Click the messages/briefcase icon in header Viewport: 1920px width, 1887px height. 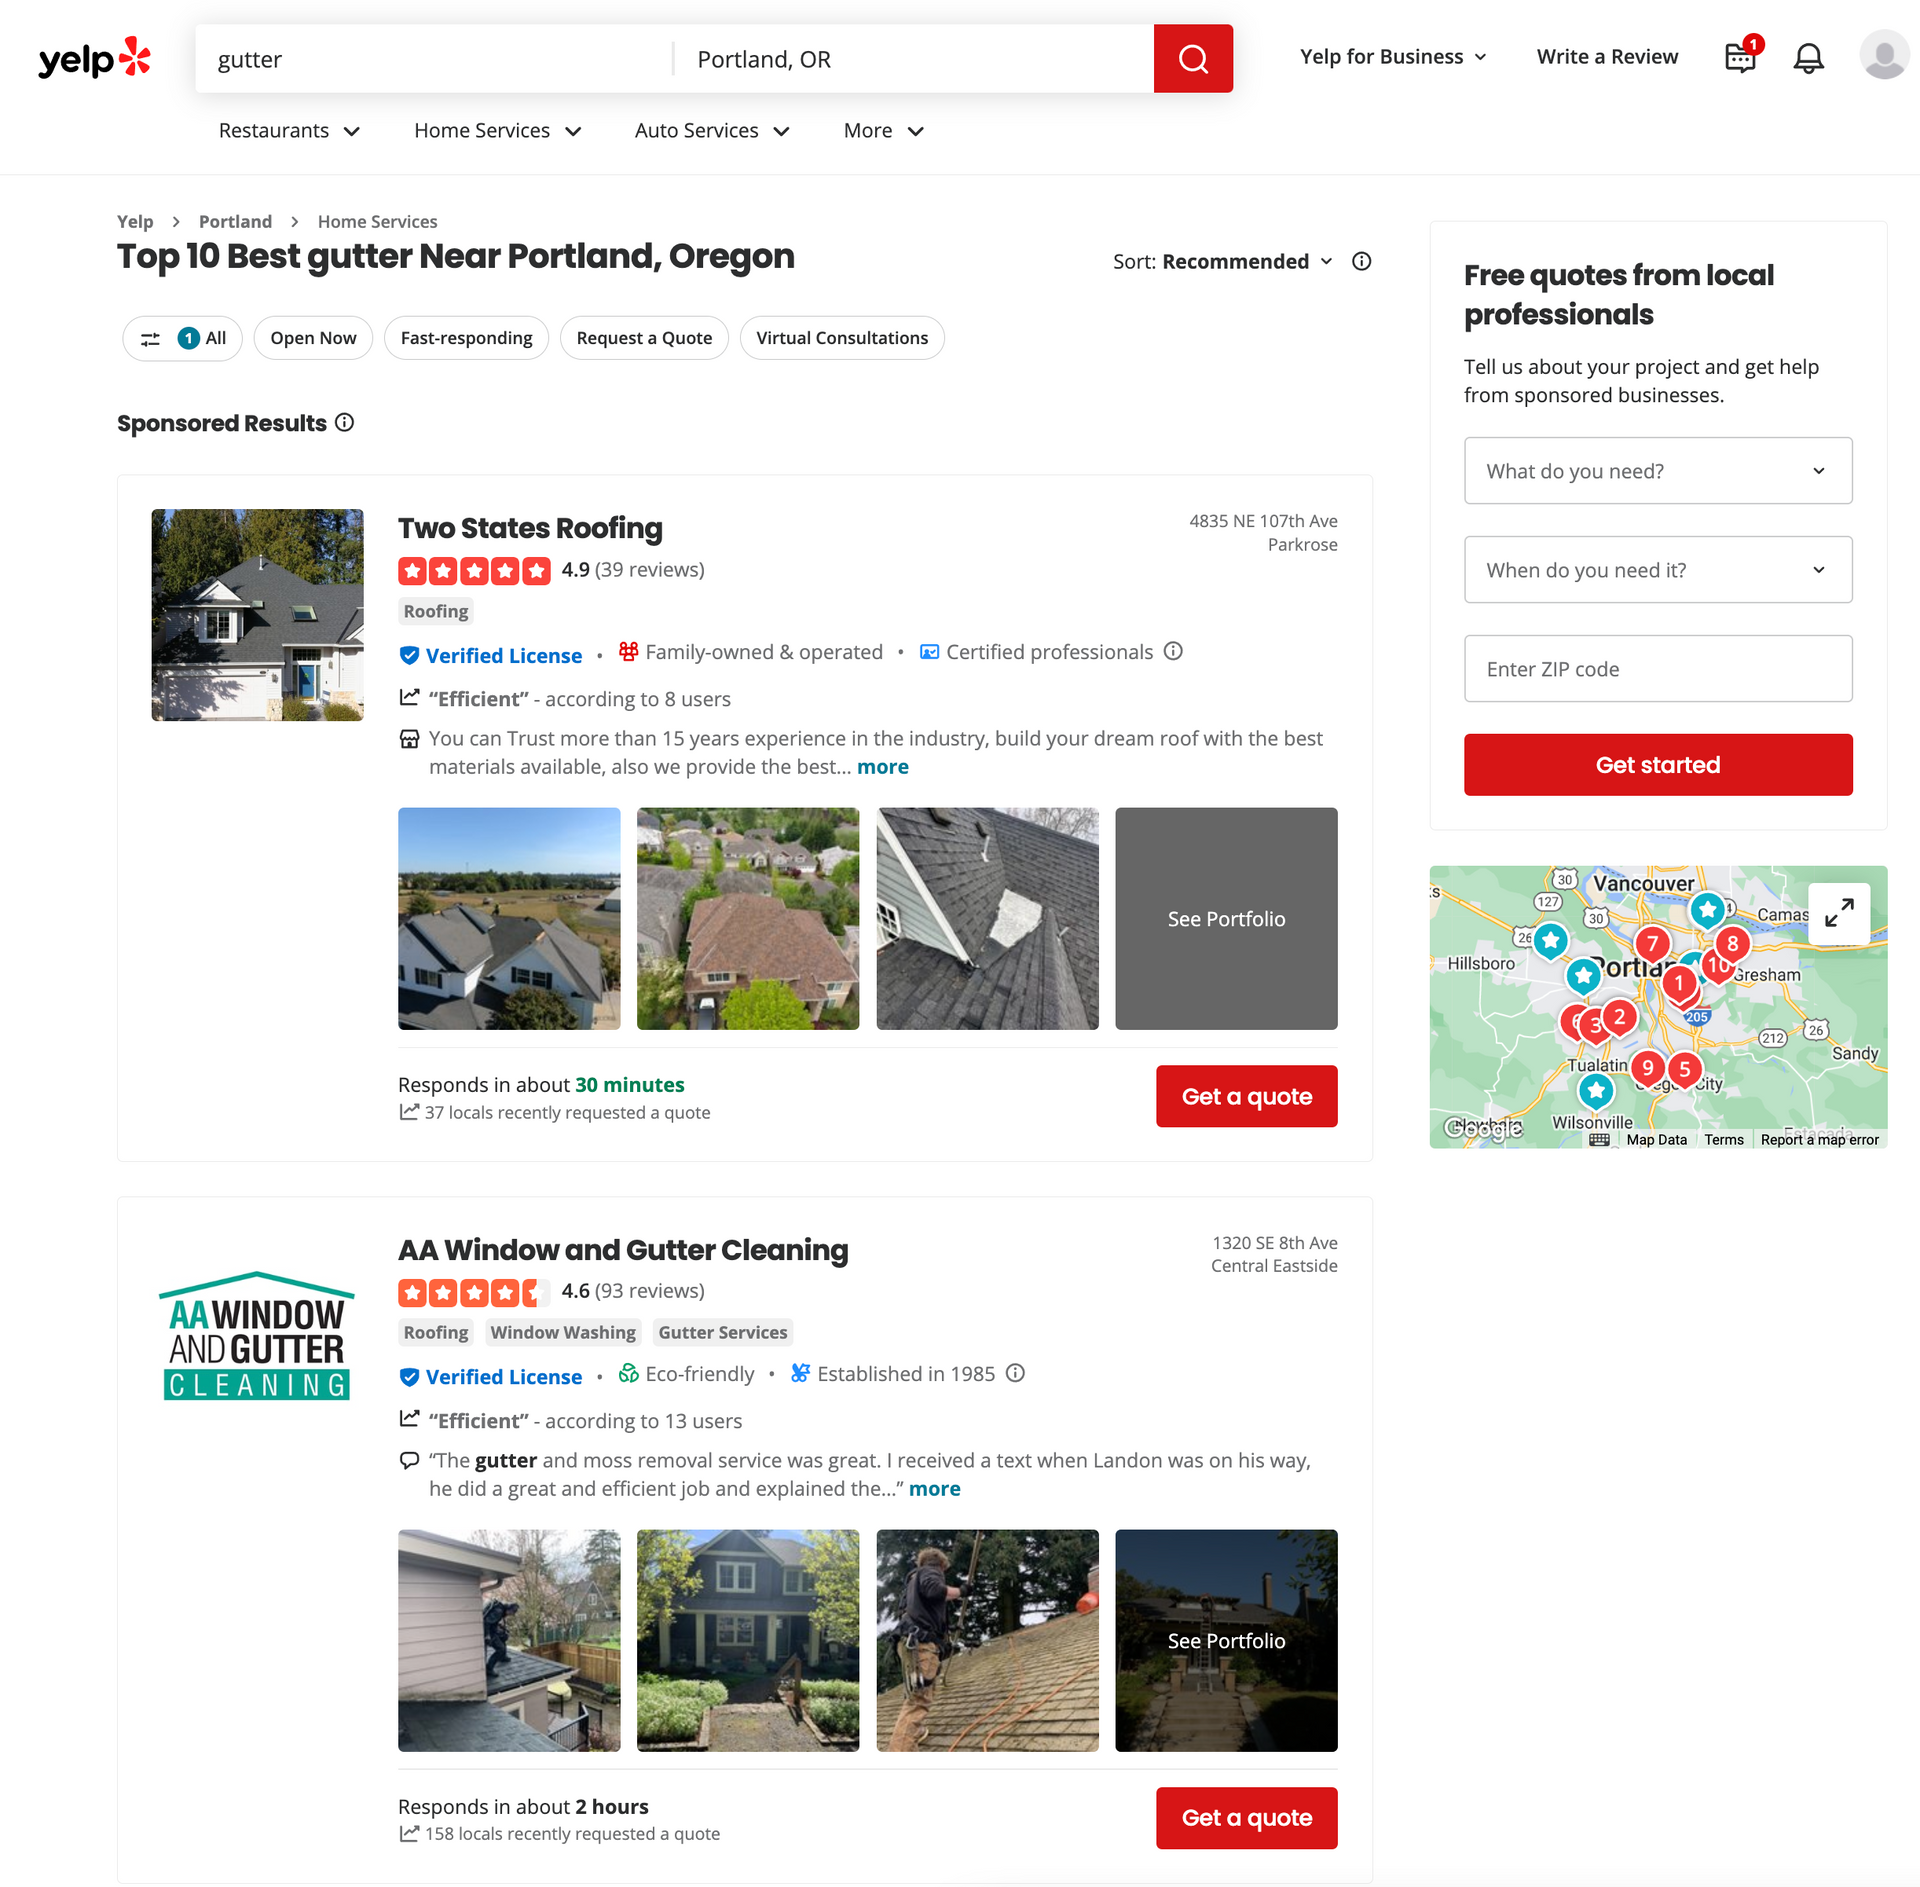1742,57
